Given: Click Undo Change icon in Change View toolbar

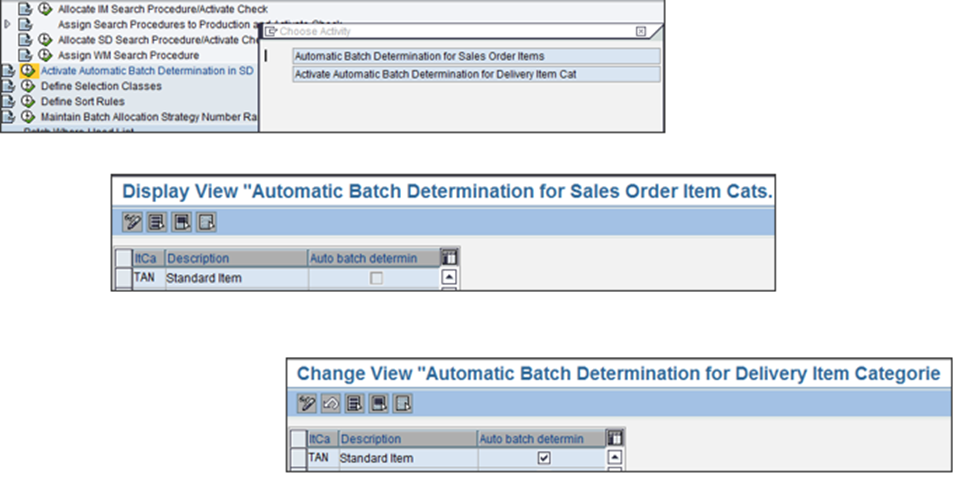Looking at the screenshot, I should (x=331, y=404).
